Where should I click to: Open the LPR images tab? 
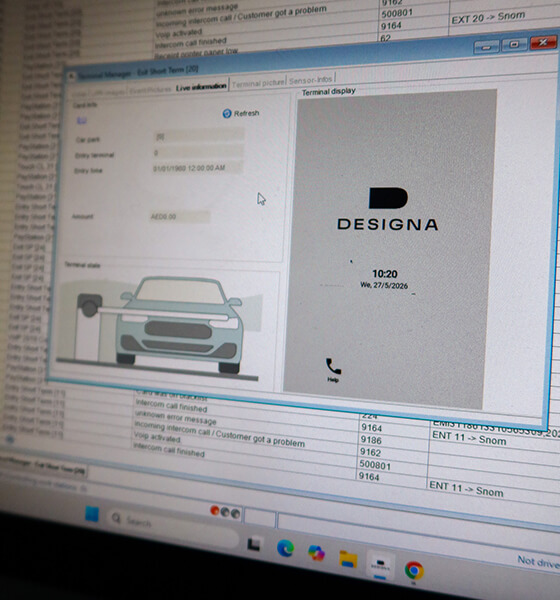109,92
